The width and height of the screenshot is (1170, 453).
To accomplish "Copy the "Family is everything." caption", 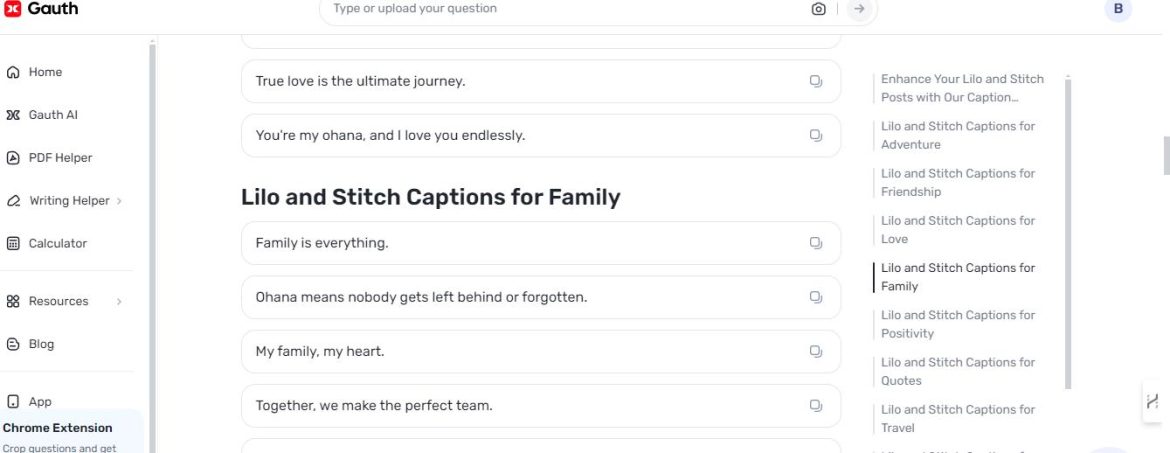I will pyautogui.click(x=816, y=243).
